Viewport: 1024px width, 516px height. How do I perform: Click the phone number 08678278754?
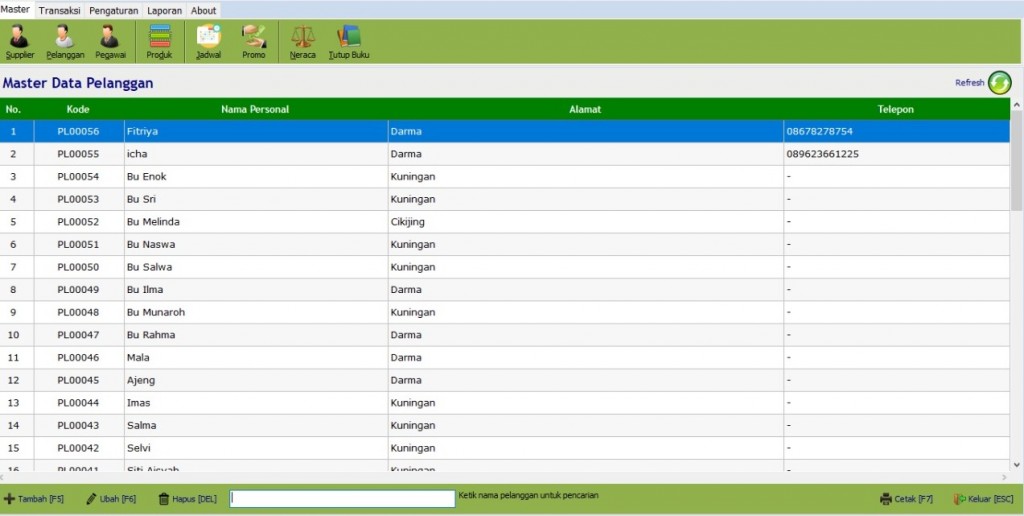(x=820, y=131)
